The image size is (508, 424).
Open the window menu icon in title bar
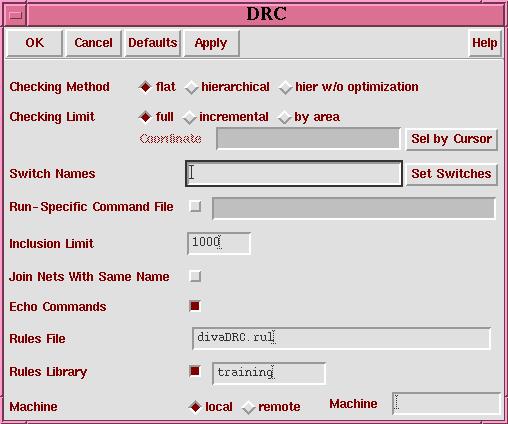15,15
